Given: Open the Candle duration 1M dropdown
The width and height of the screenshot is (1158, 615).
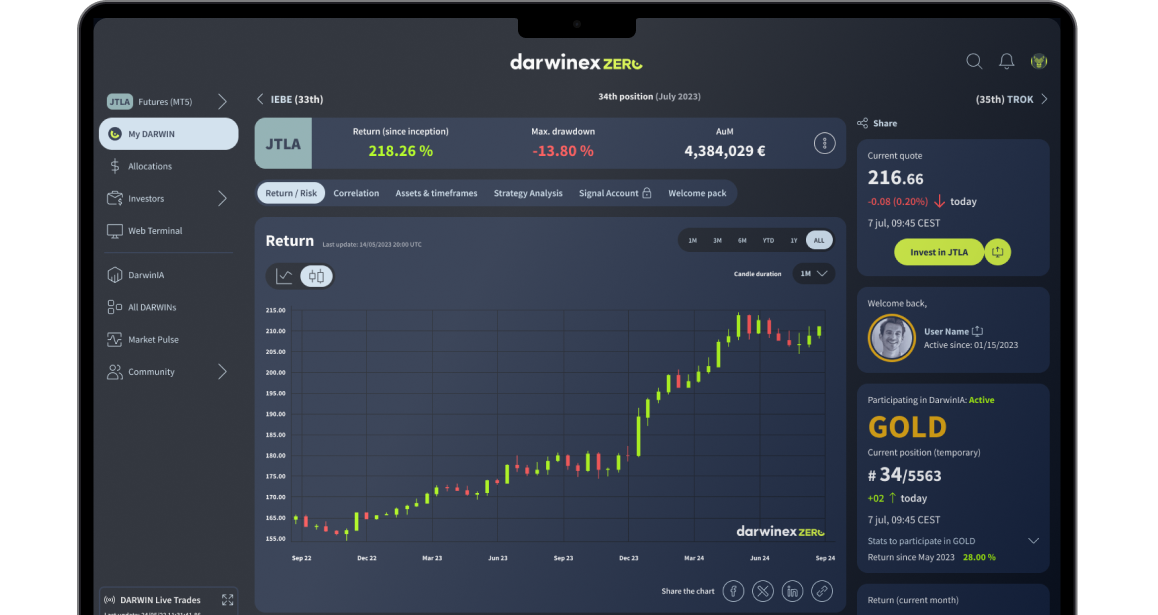Looking at the screenshot, I should [813, 274].
